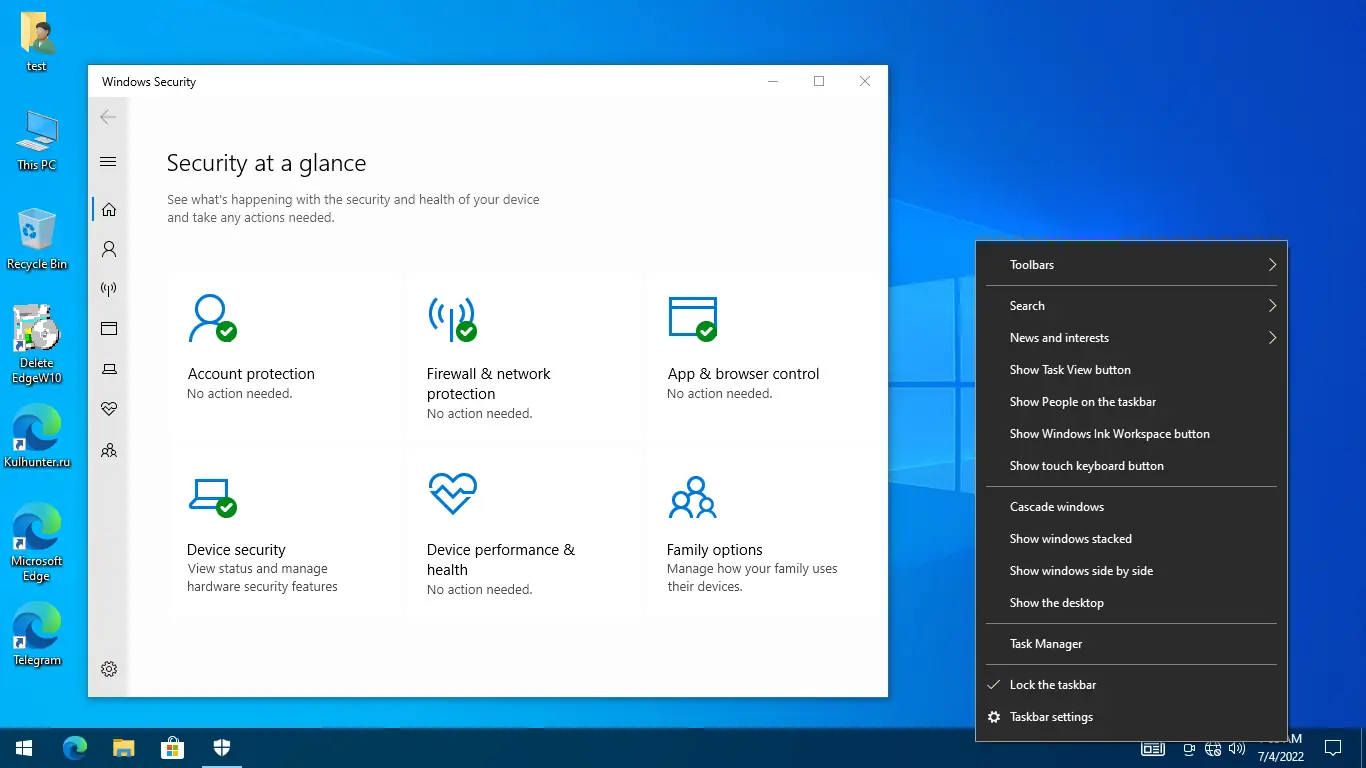Open the Account protection heading link
The image size is (1366, 768).
[x=251, y=374]
